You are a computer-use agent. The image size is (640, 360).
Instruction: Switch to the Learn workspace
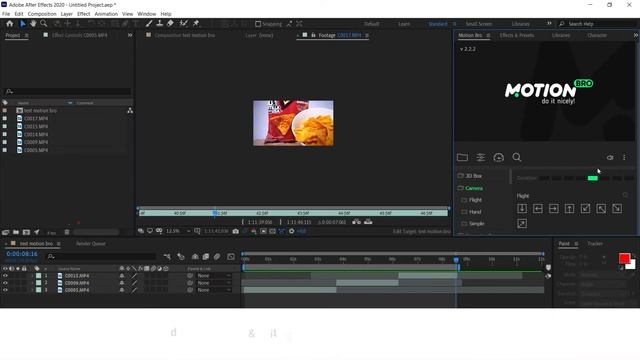(404, 24)
